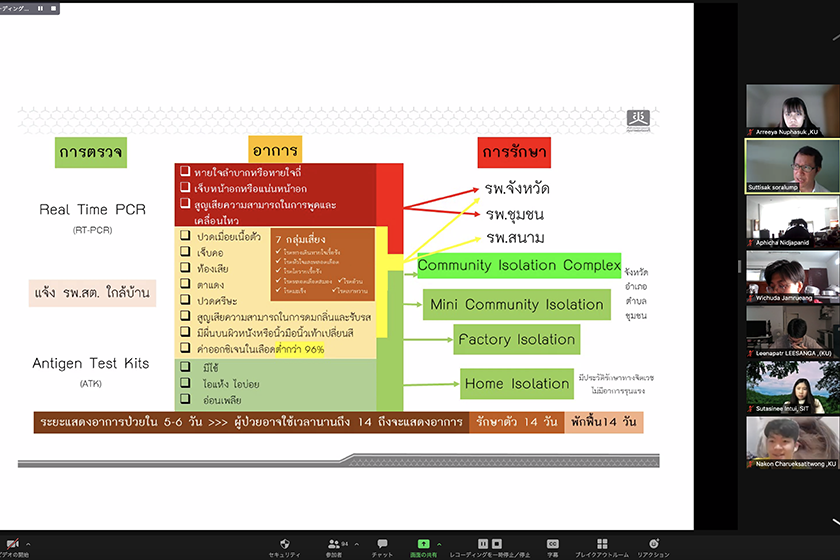The image size is (840, 560).
Task: Open the Security shield icon
Action: pyautogui.click(x=284, y=543)
